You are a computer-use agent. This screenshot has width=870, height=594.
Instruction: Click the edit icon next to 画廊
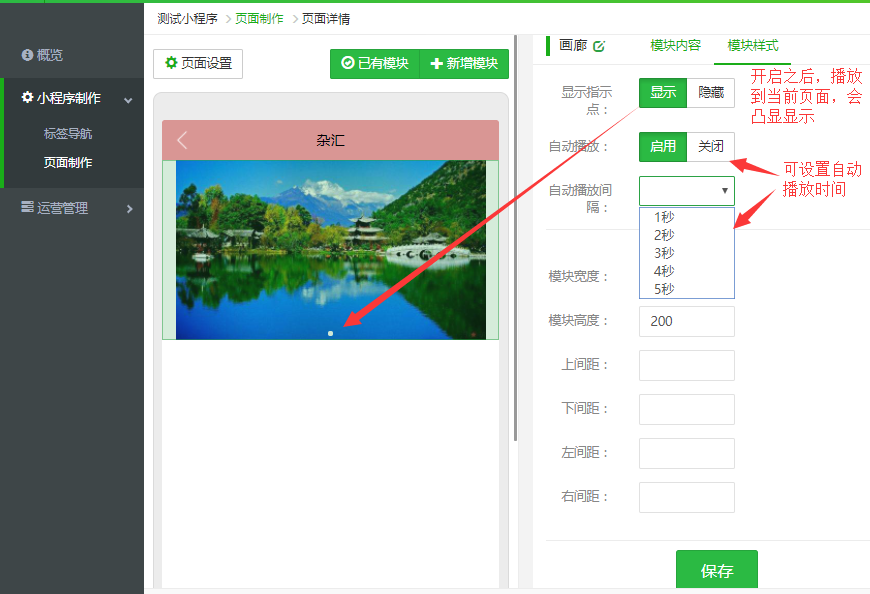point(599,46)
